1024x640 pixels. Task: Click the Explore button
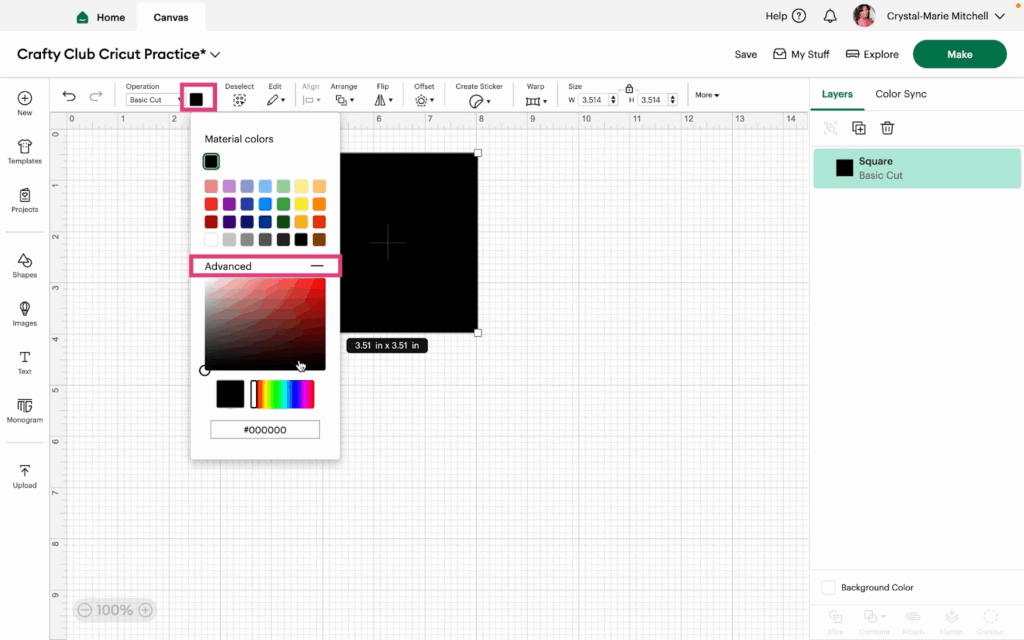[x=872, y=54]
